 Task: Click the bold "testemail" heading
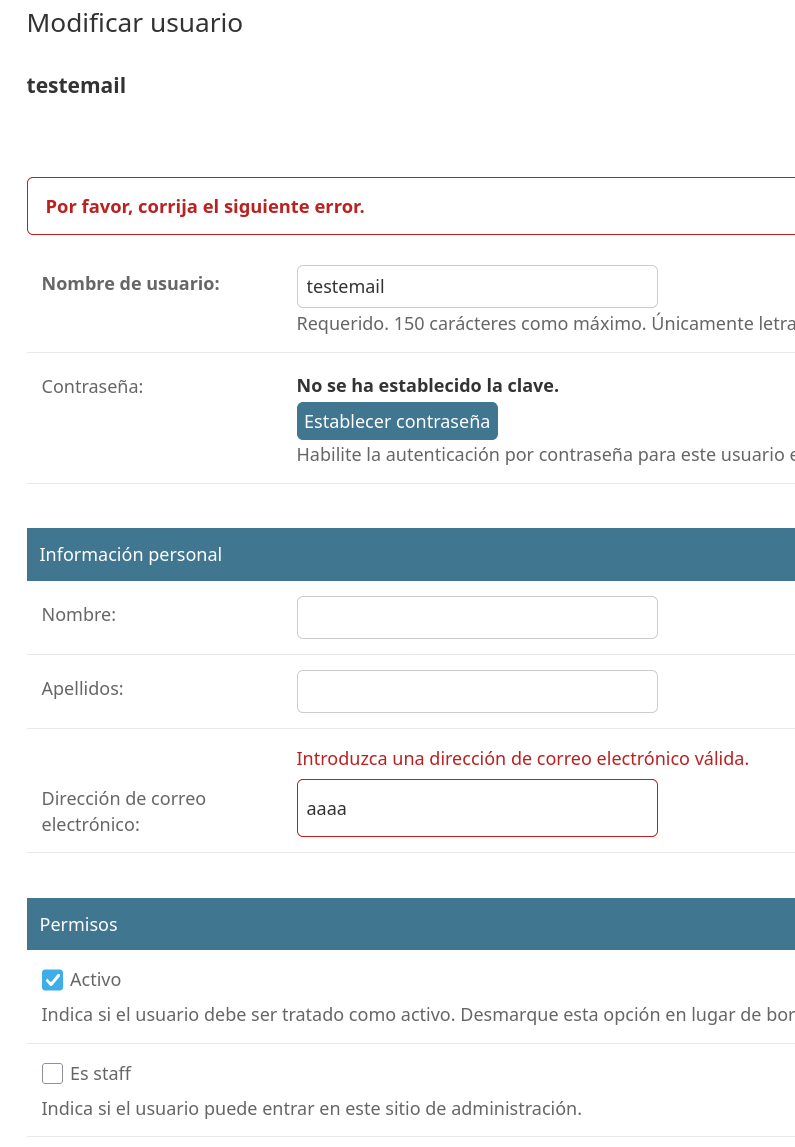(x=76, y=86)
